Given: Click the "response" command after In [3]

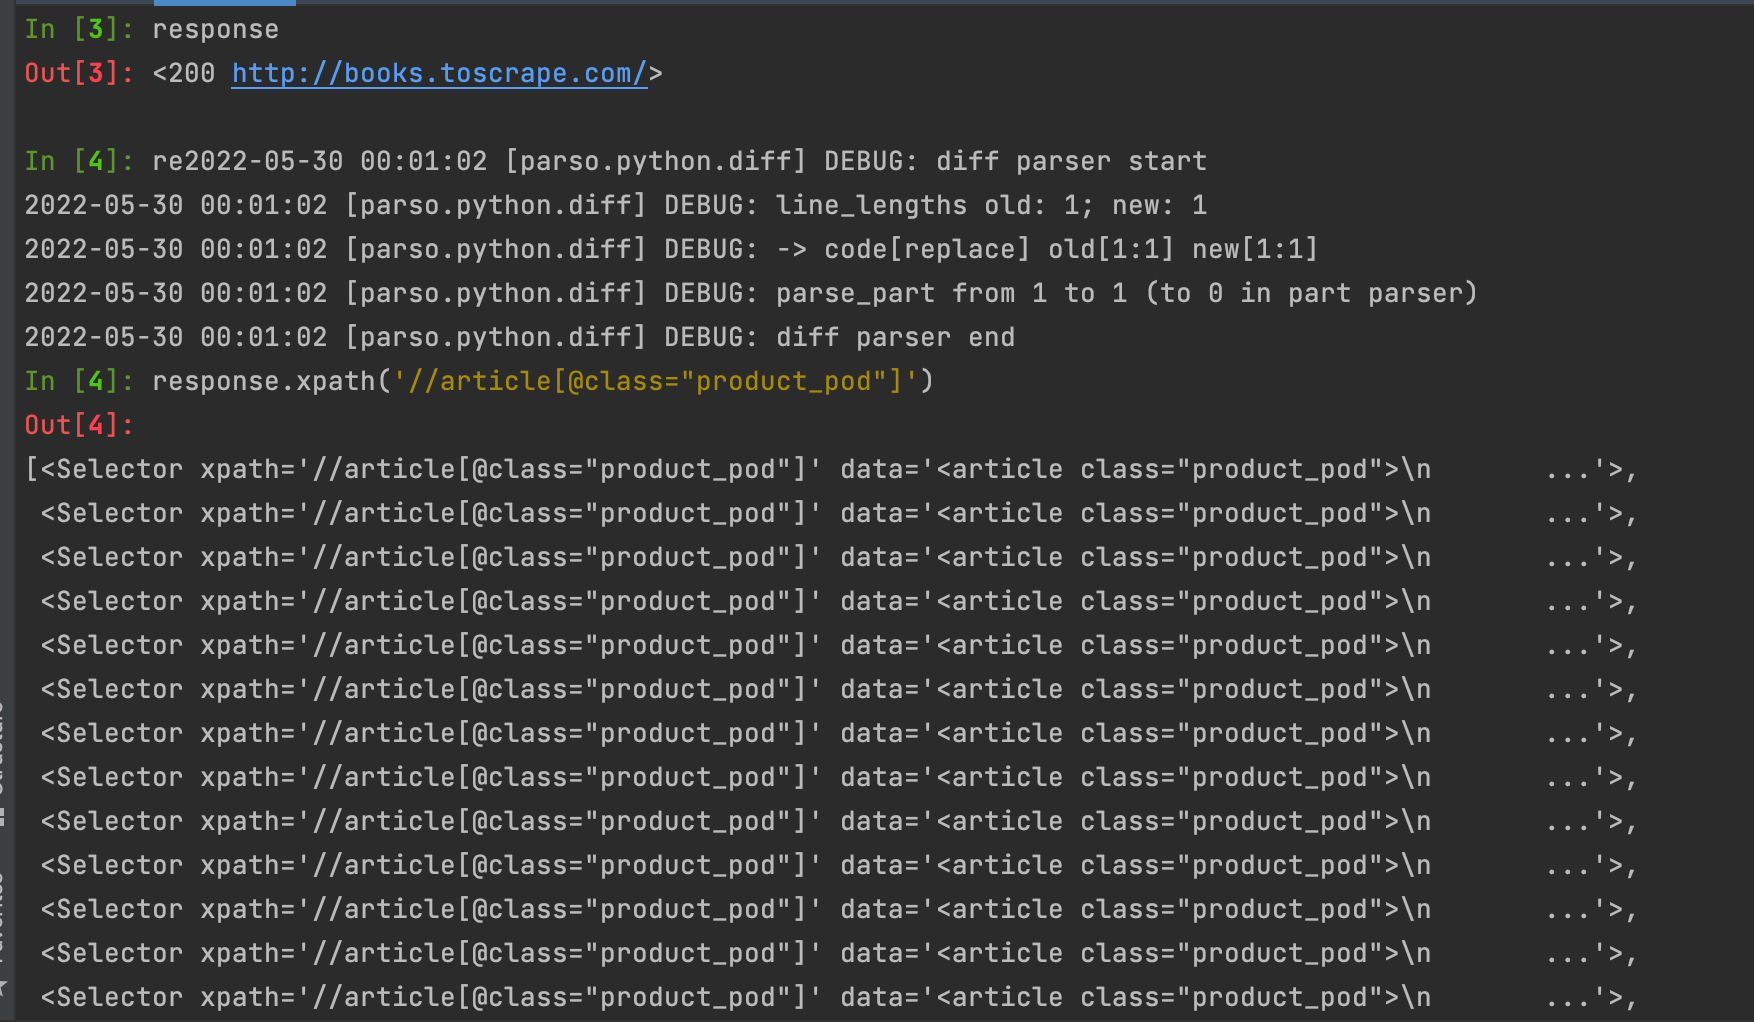Looking at the screenshot, I should (215, 30).
